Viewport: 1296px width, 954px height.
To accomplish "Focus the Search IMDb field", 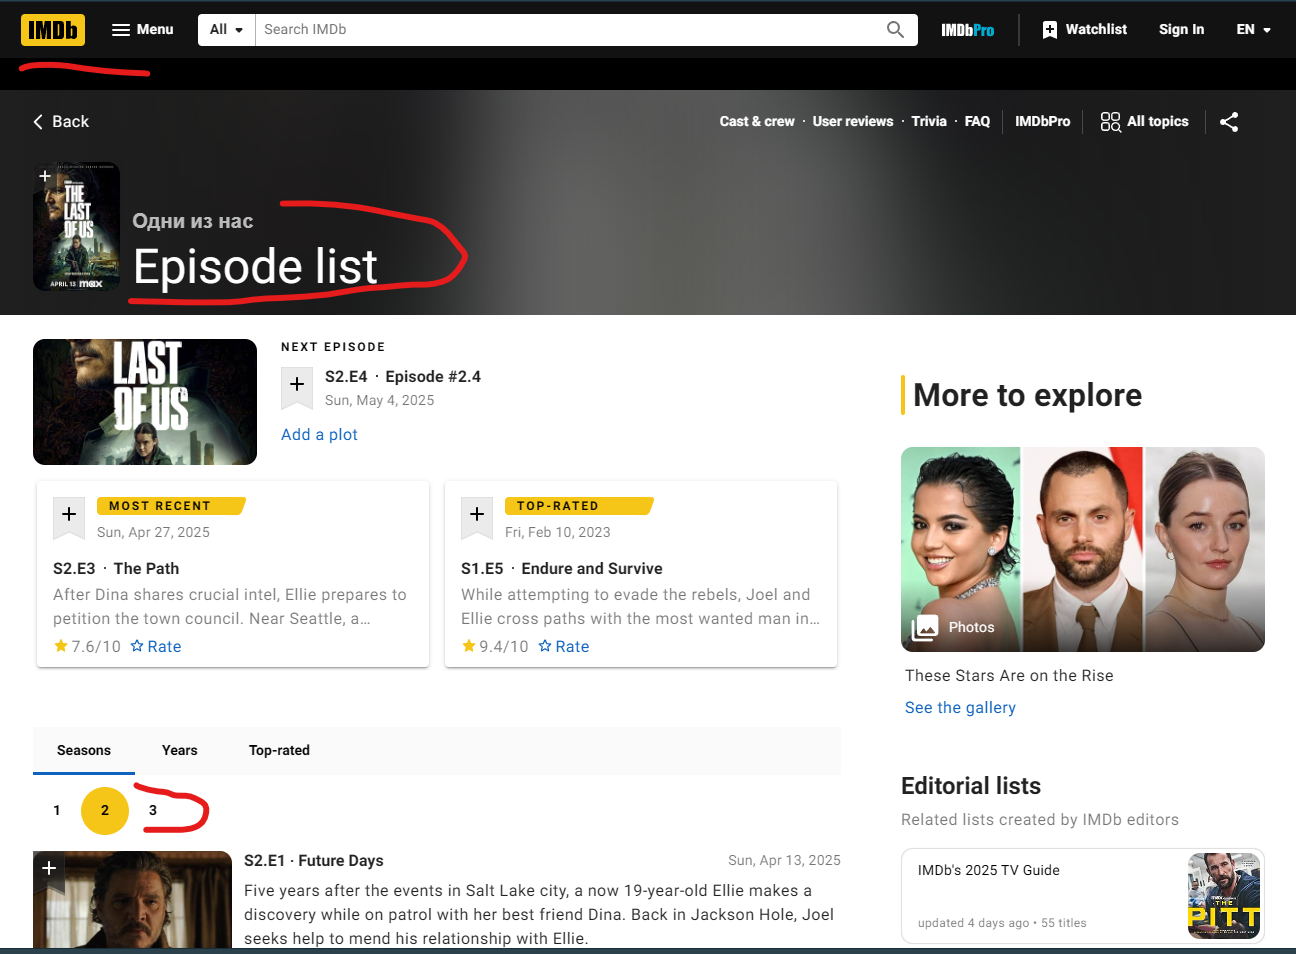I will [x=568, y=30].
